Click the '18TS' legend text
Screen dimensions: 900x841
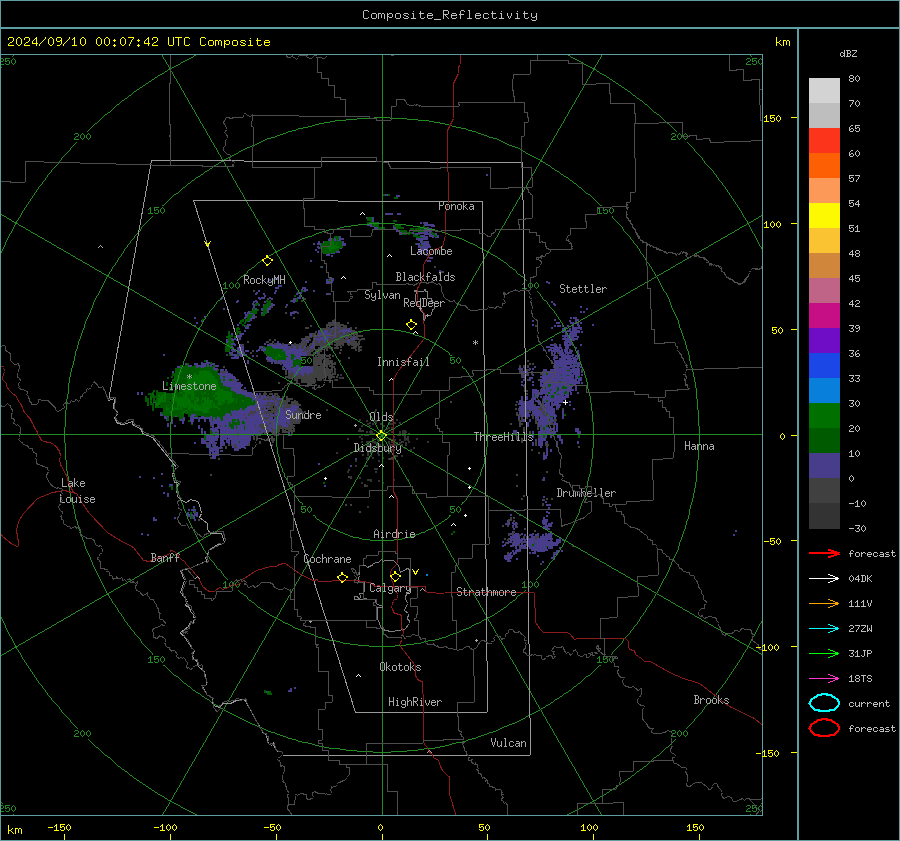tap(860, 679)
